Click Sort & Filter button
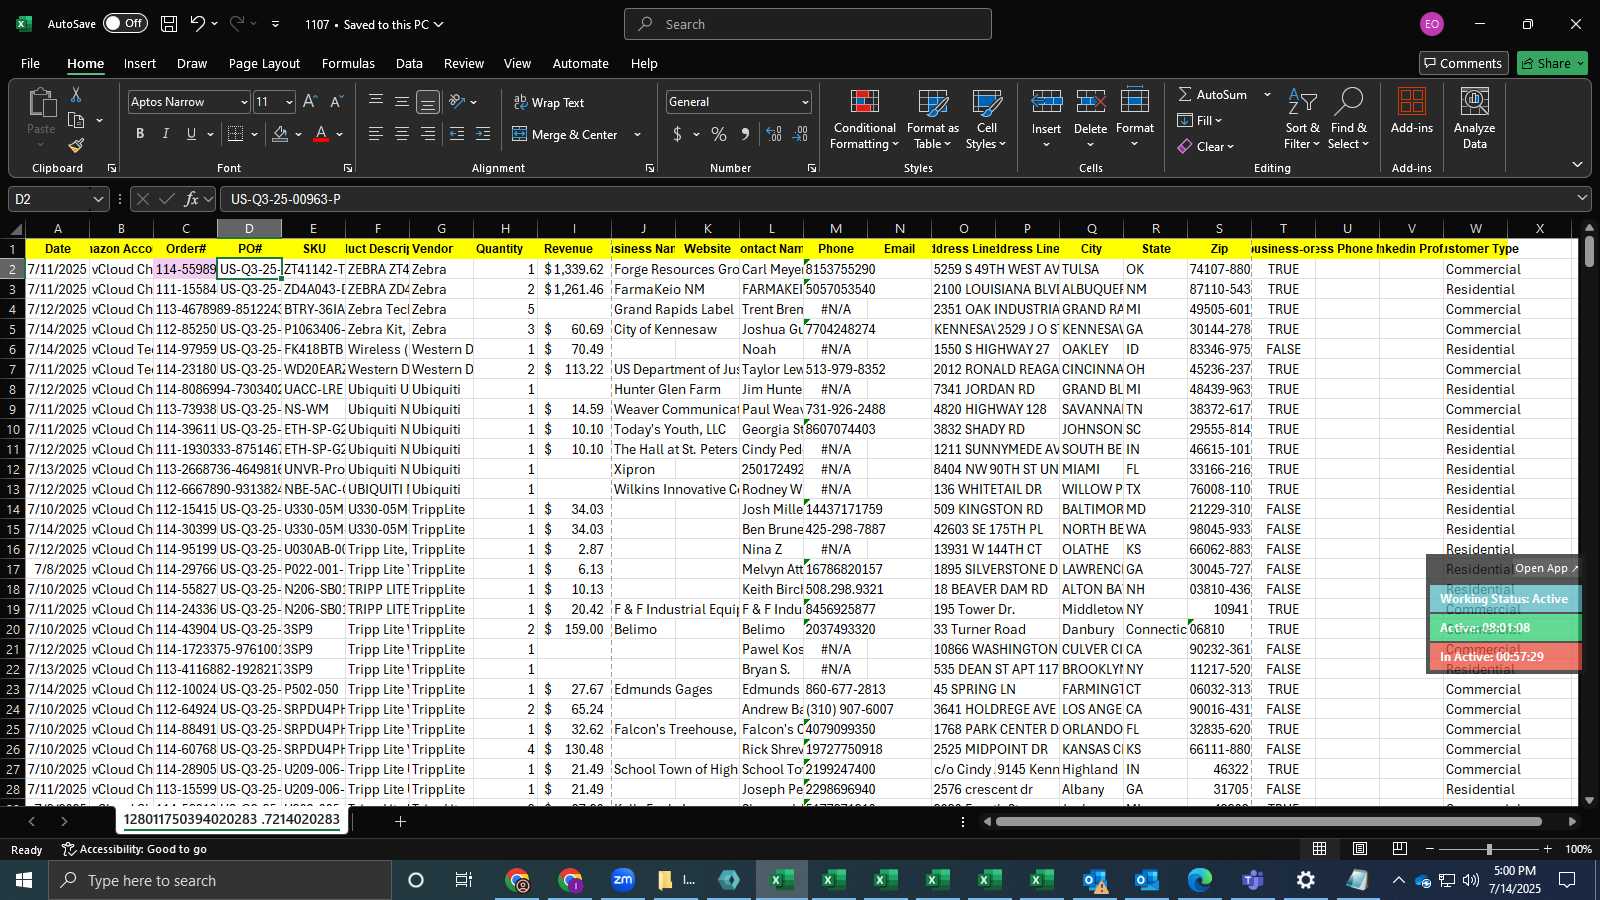 1302,120
